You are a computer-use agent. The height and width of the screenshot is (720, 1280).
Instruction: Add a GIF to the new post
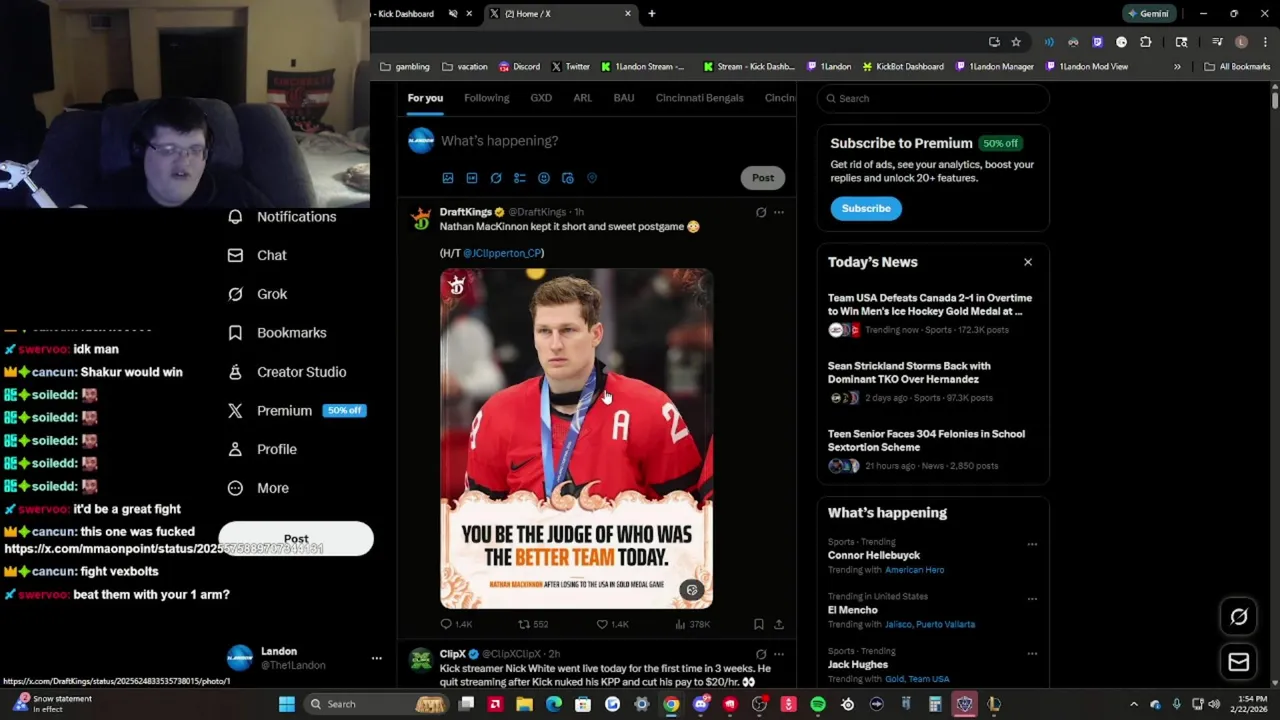pyautogui.click(x=472, y=178)
